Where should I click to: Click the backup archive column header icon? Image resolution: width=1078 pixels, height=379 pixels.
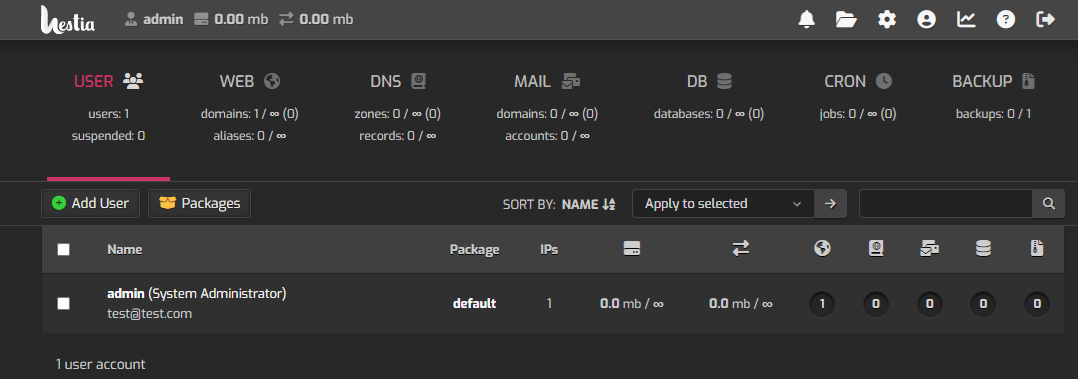pos(1037,249)
